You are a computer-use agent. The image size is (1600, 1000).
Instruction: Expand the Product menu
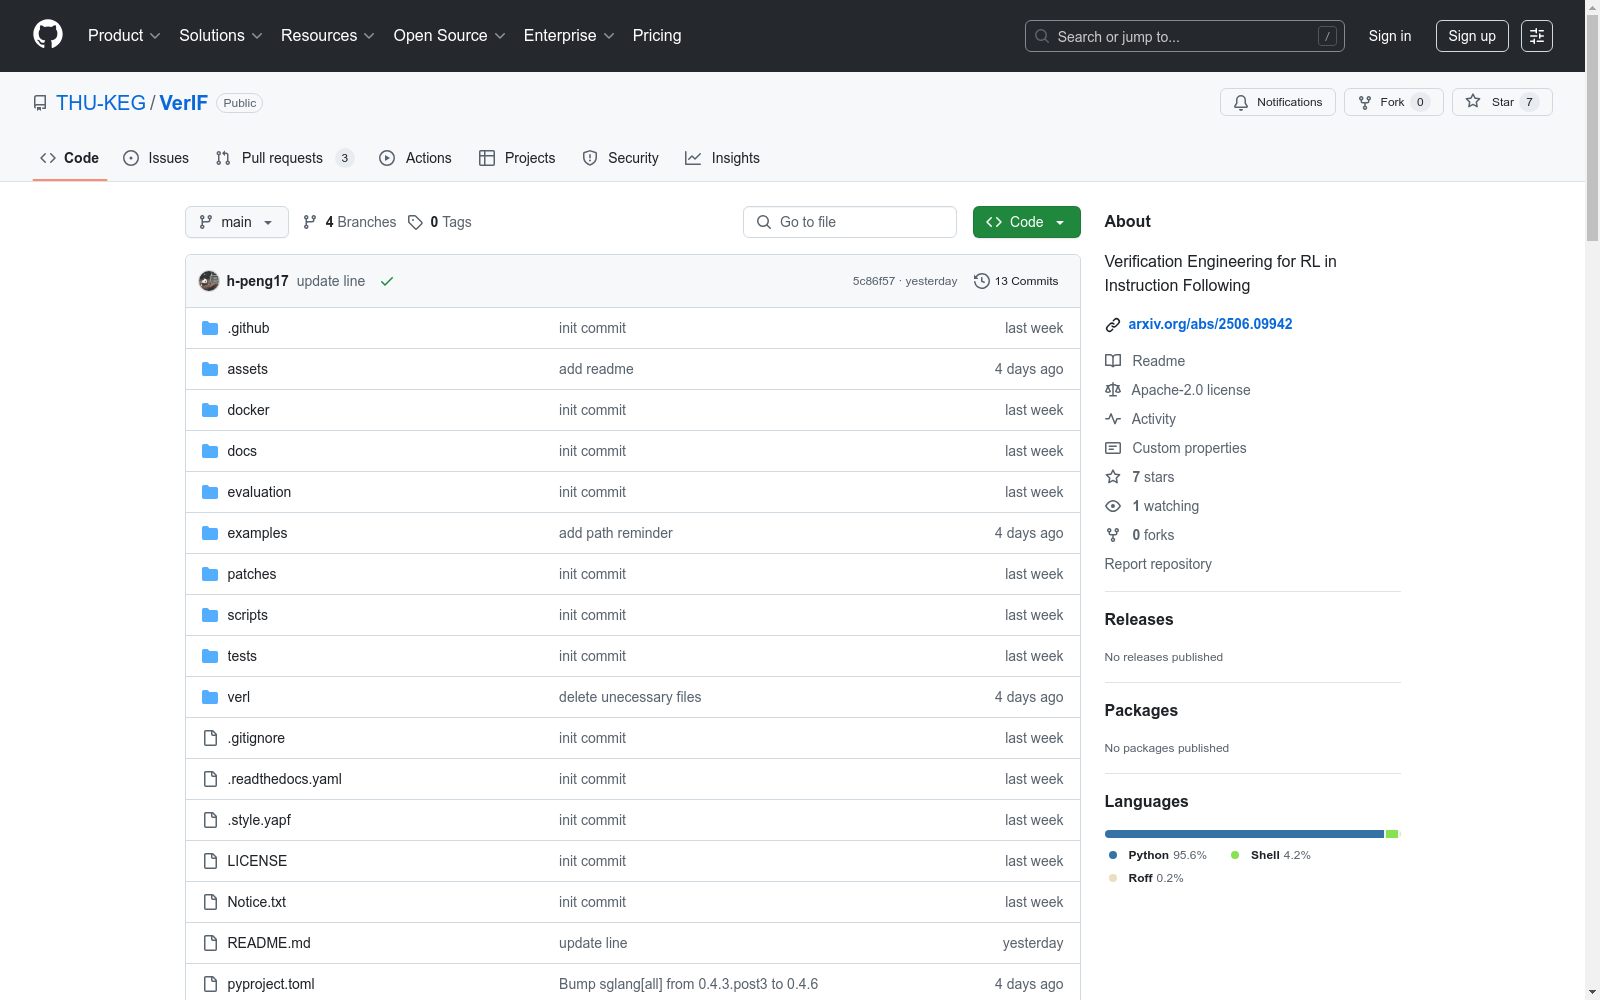[x=124, y=36]
